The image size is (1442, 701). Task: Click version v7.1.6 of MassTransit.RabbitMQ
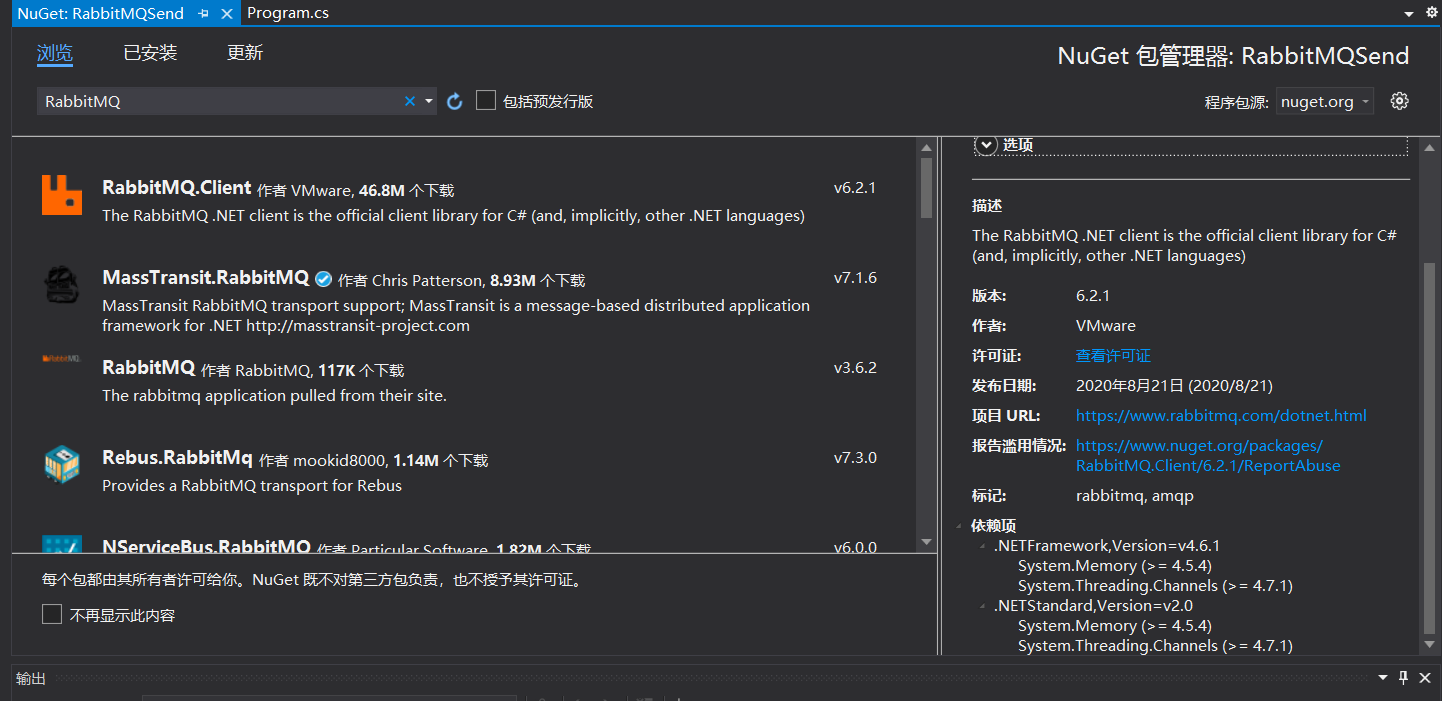[855, 277]
